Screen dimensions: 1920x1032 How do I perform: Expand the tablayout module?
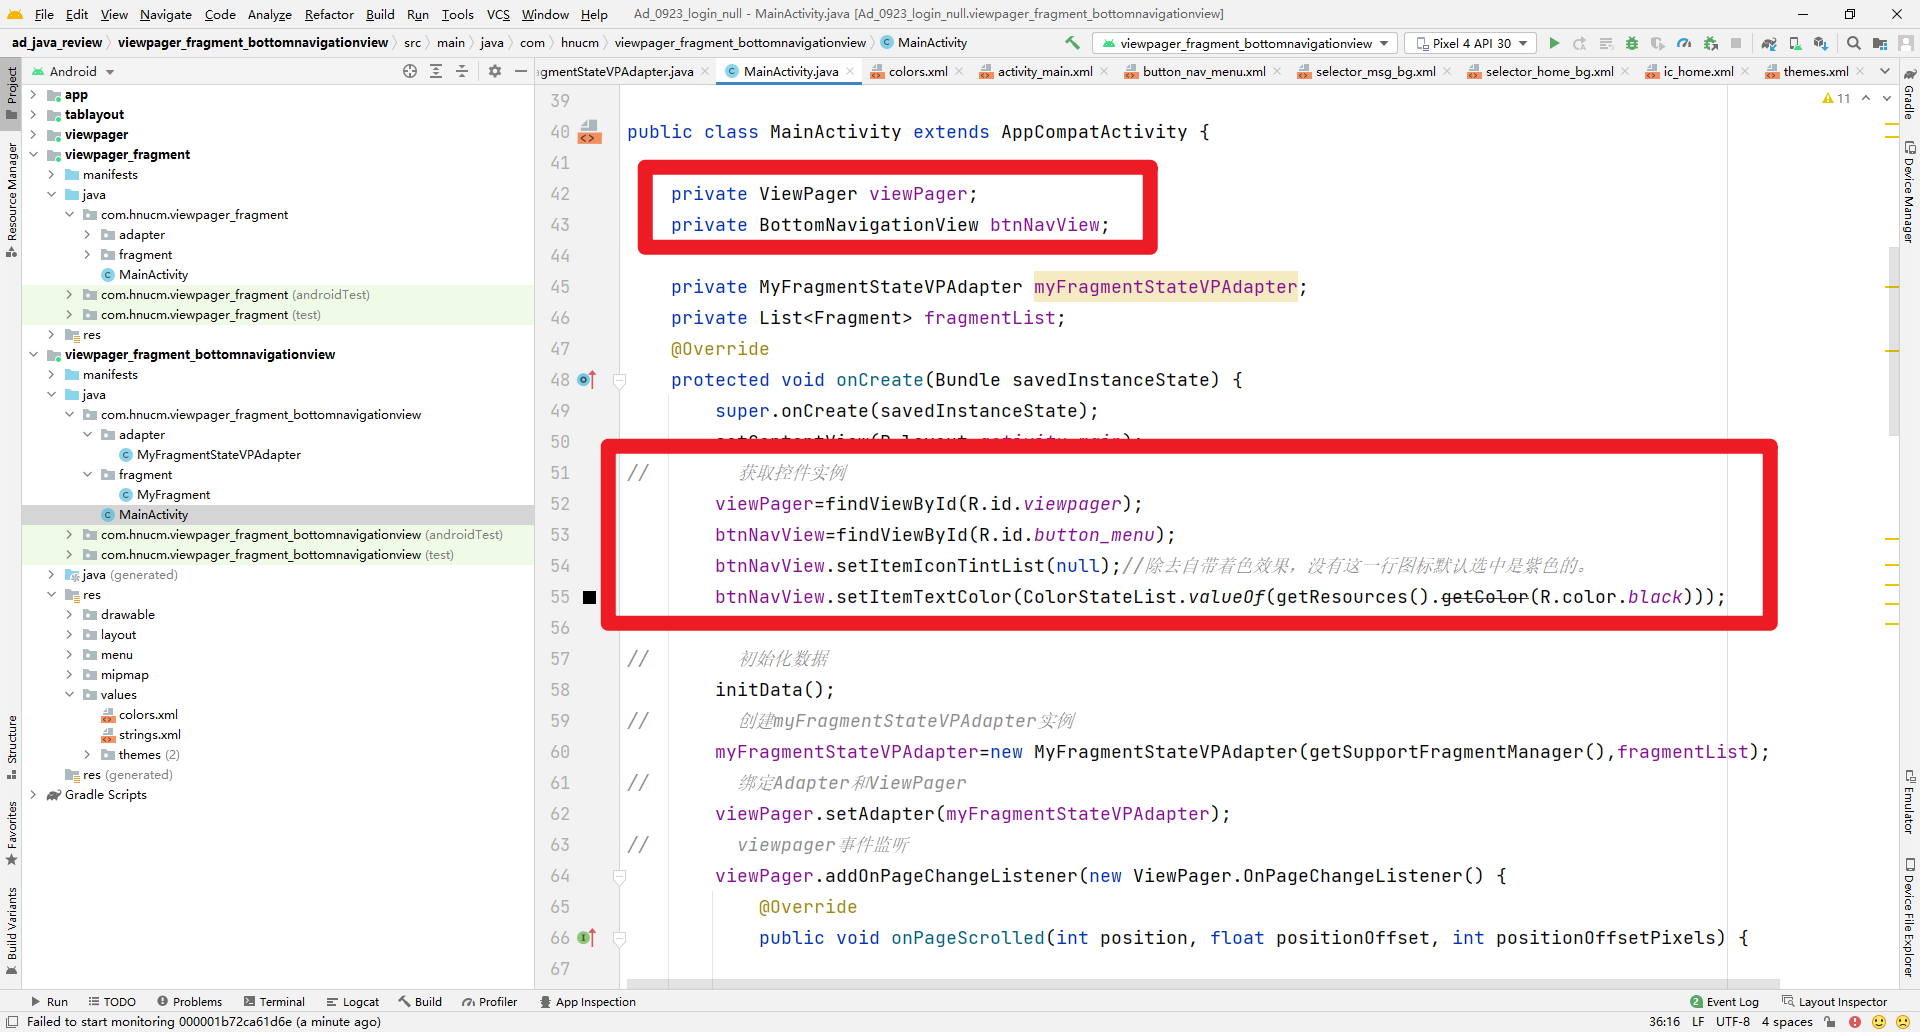pyautogui.click(x=33, y=115)
